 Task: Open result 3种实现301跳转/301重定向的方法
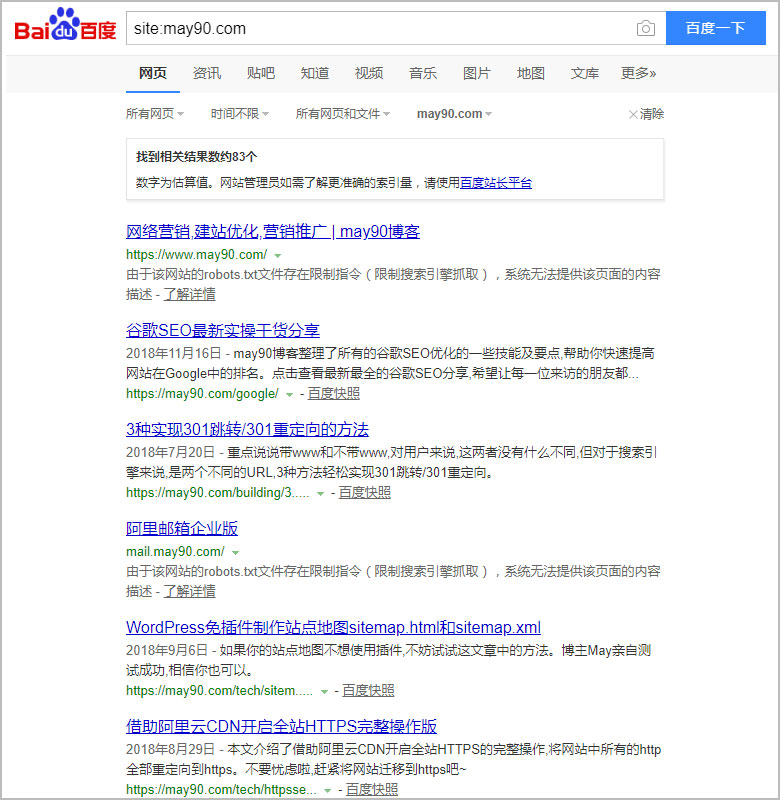[x=247, y=430]
